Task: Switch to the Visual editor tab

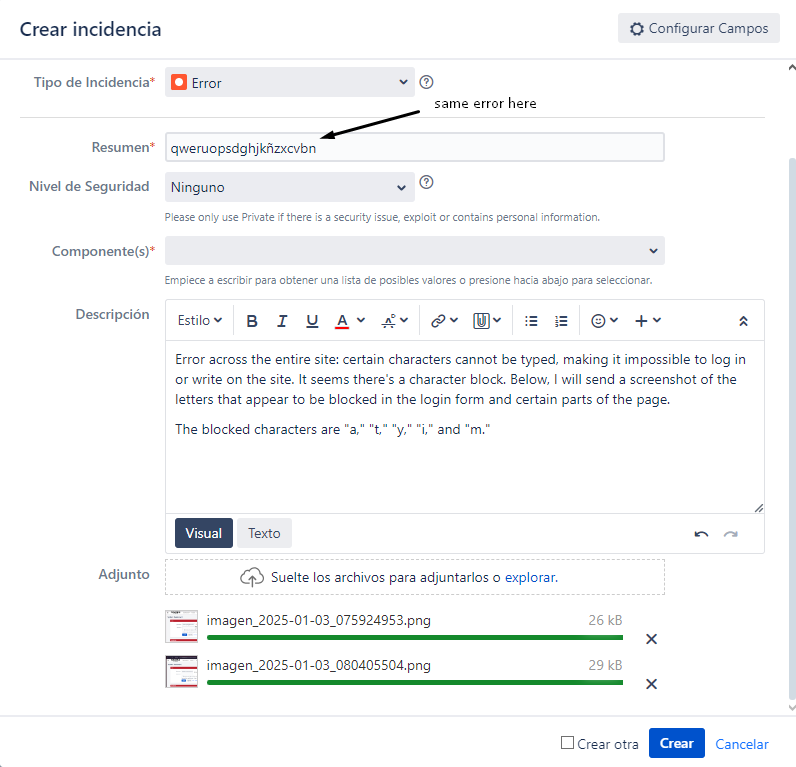Action: 204,533
